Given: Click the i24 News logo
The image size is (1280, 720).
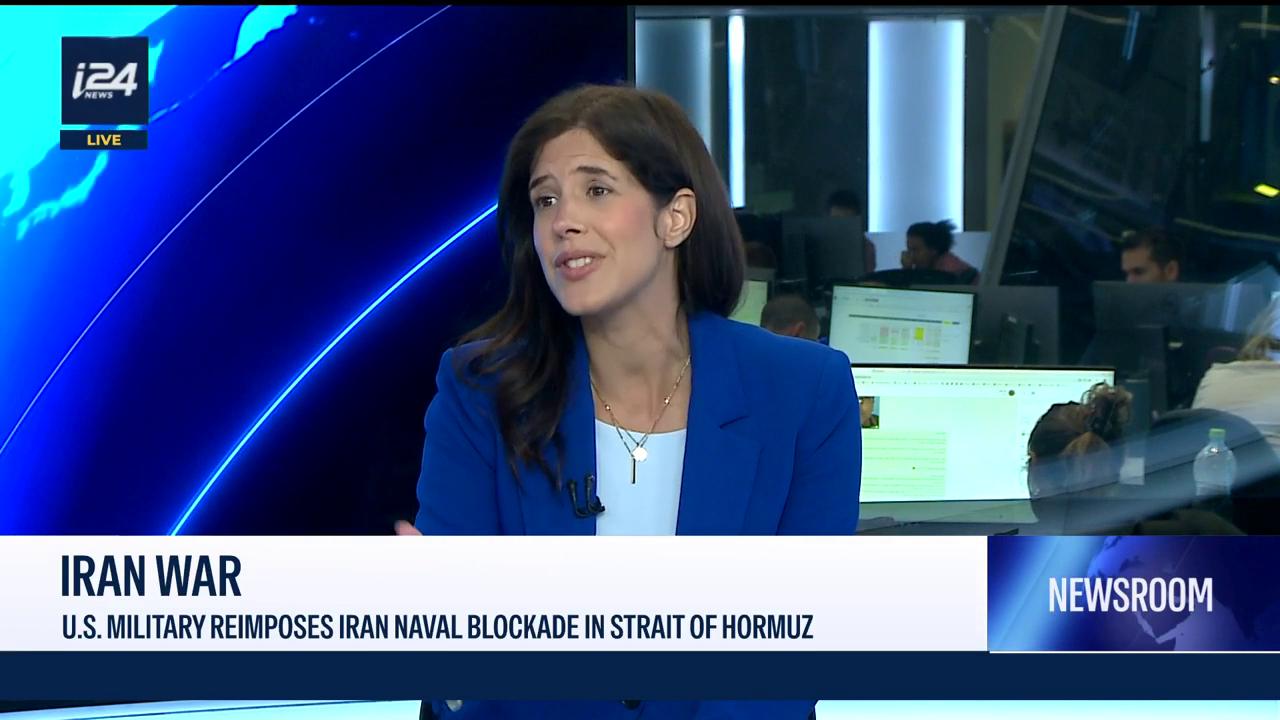Looking at the screenshot, I should point(104,81).
